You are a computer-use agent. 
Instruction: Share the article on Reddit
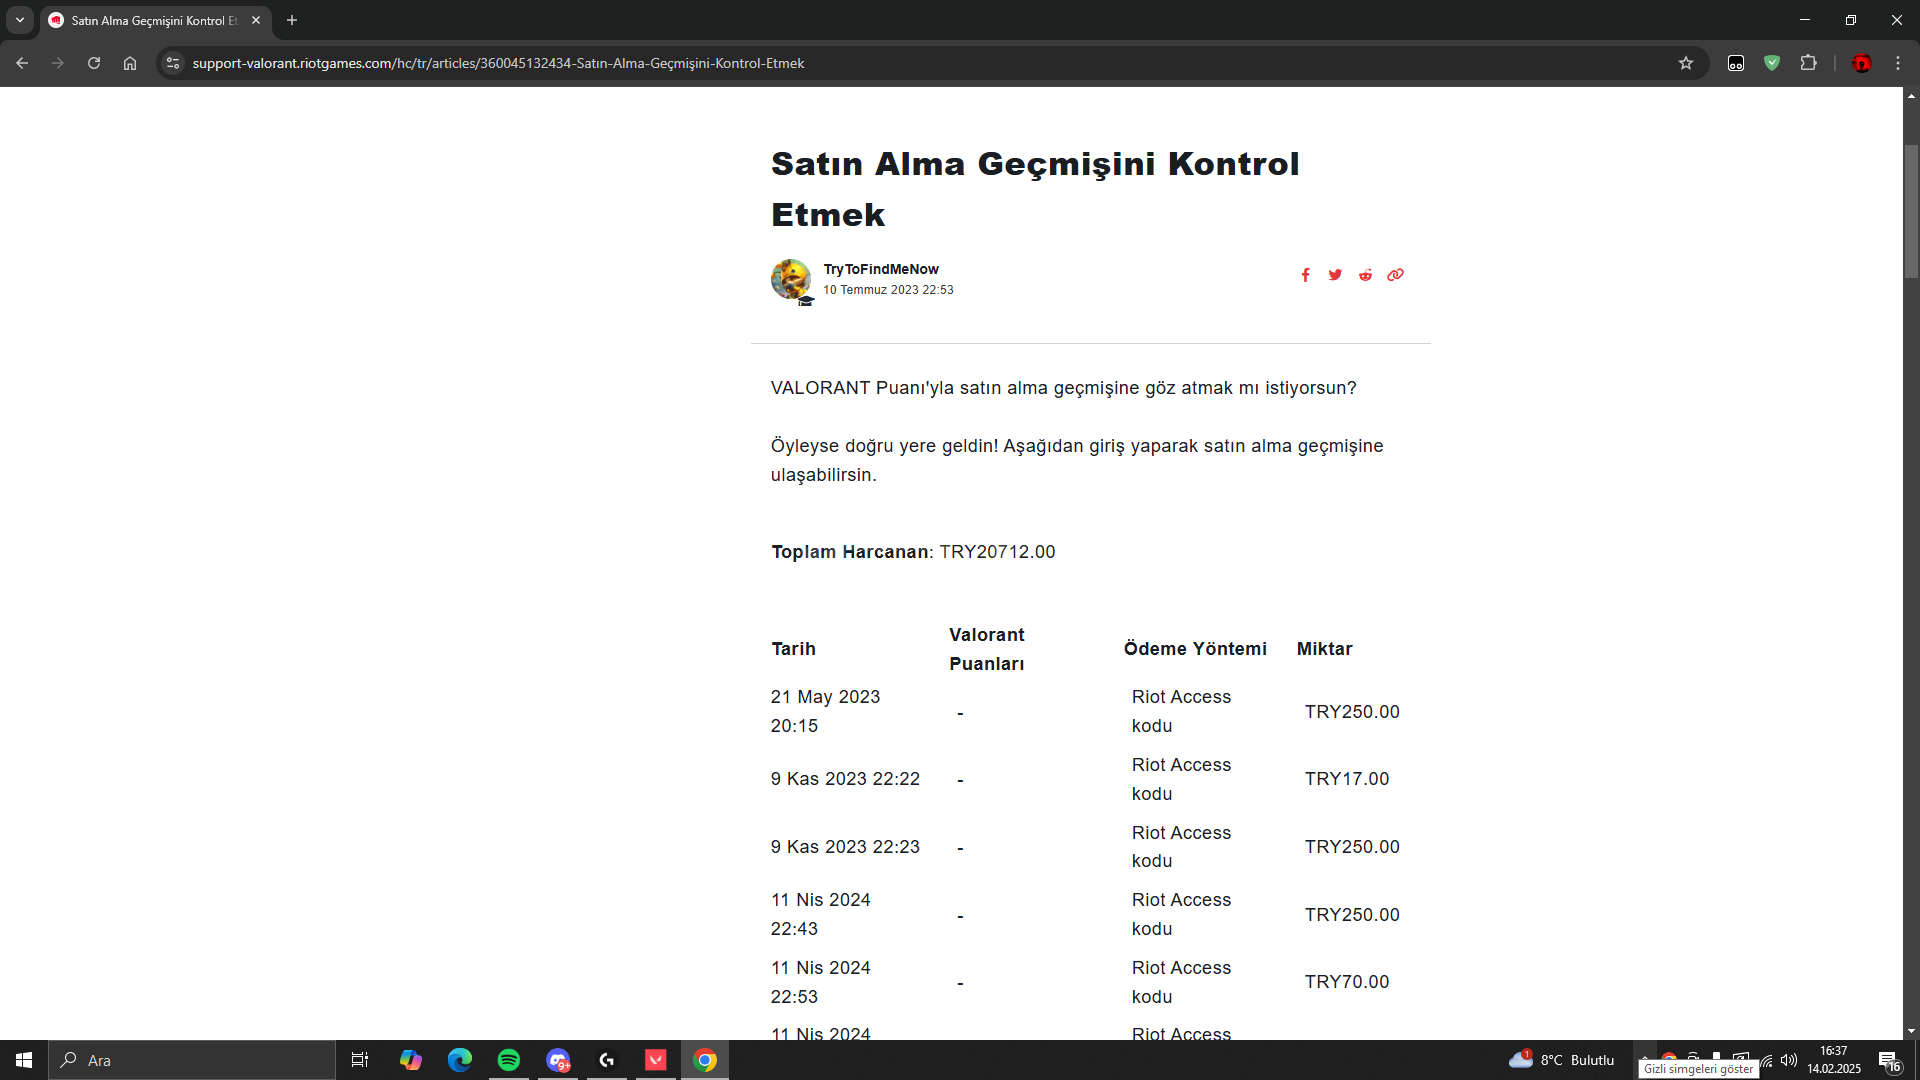click(x=1365, y=275)
